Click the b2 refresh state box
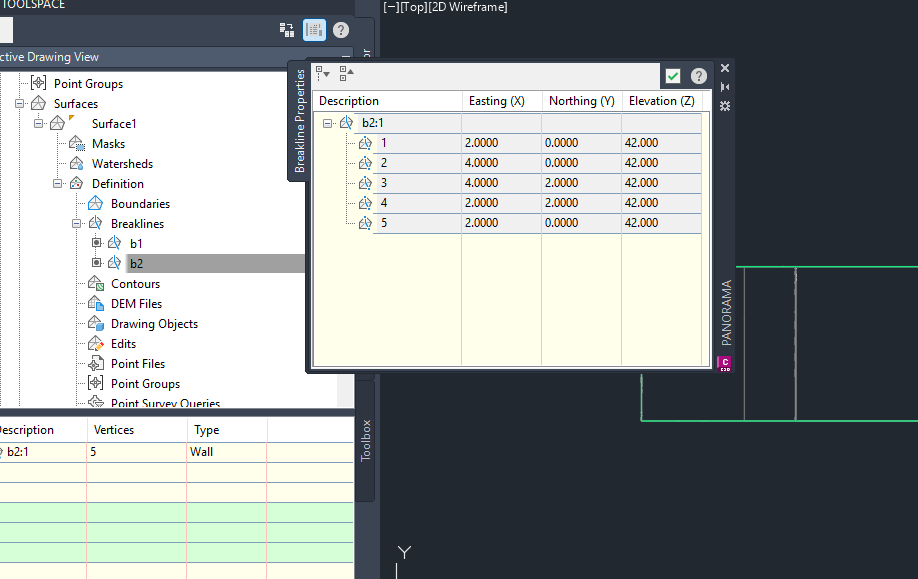The image size is (918, 579). tap(97, 262)
